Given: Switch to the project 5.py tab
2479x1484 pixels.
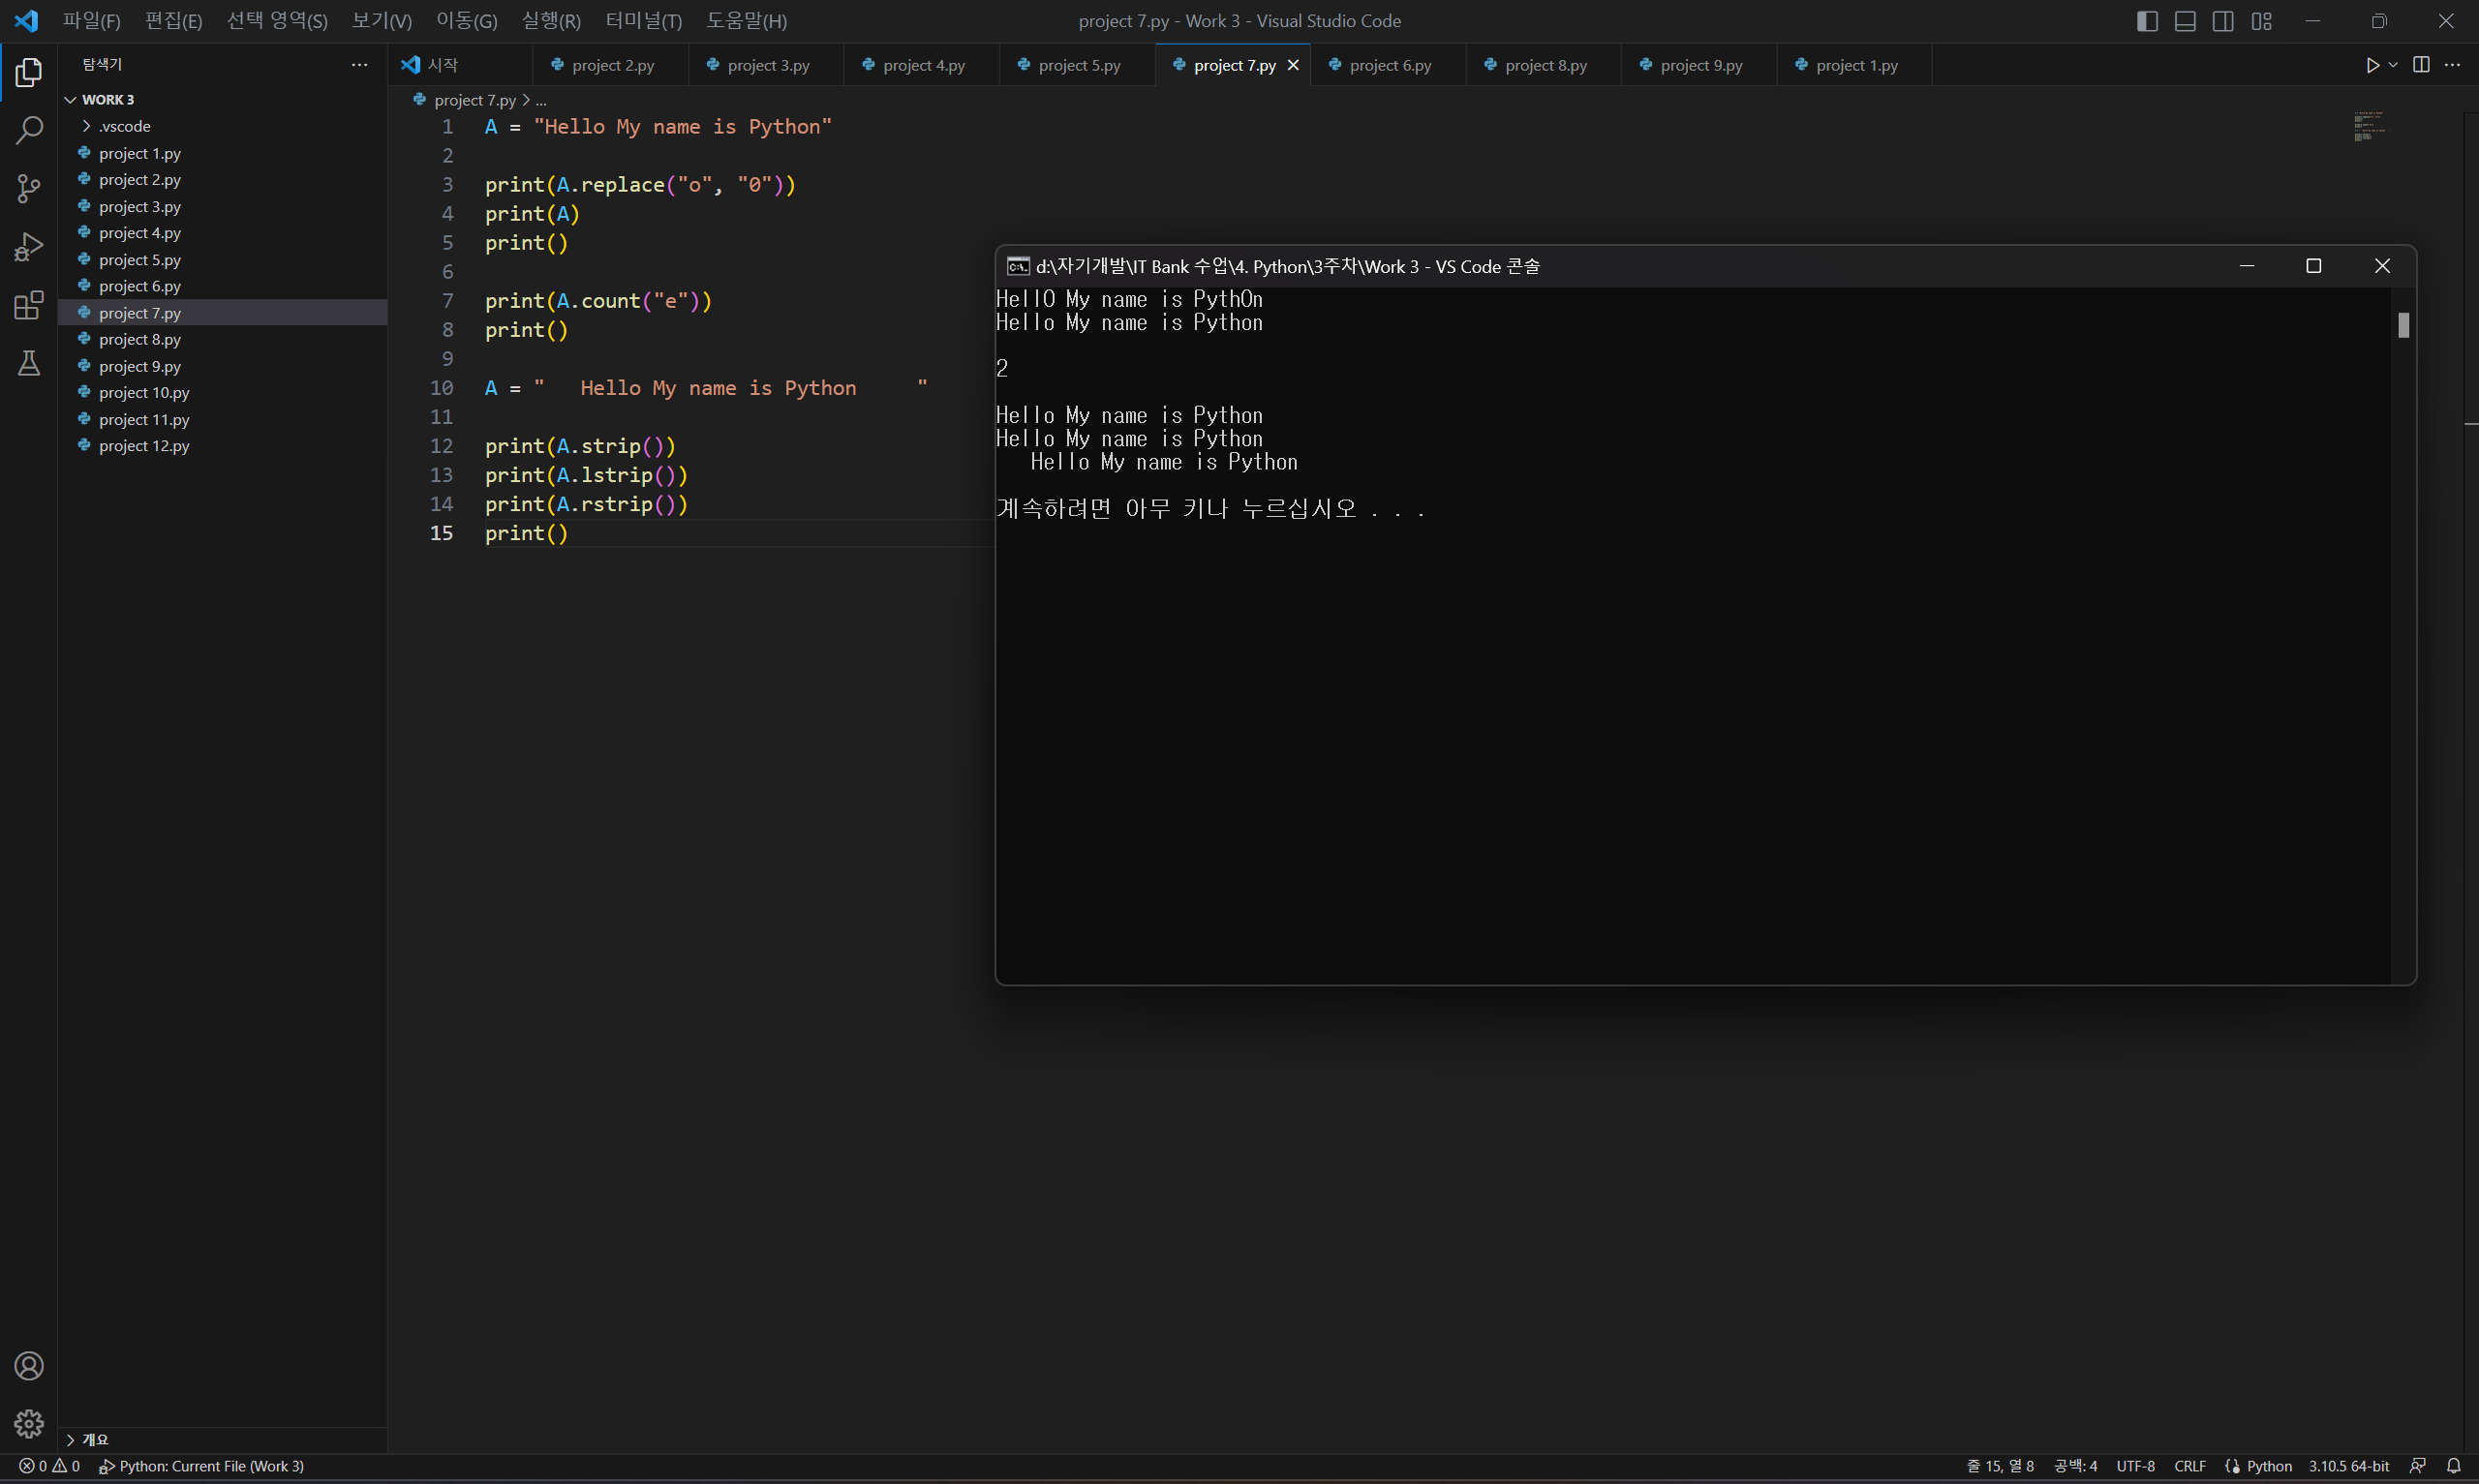Looking at the screenshot, I should coord(1078,65).
